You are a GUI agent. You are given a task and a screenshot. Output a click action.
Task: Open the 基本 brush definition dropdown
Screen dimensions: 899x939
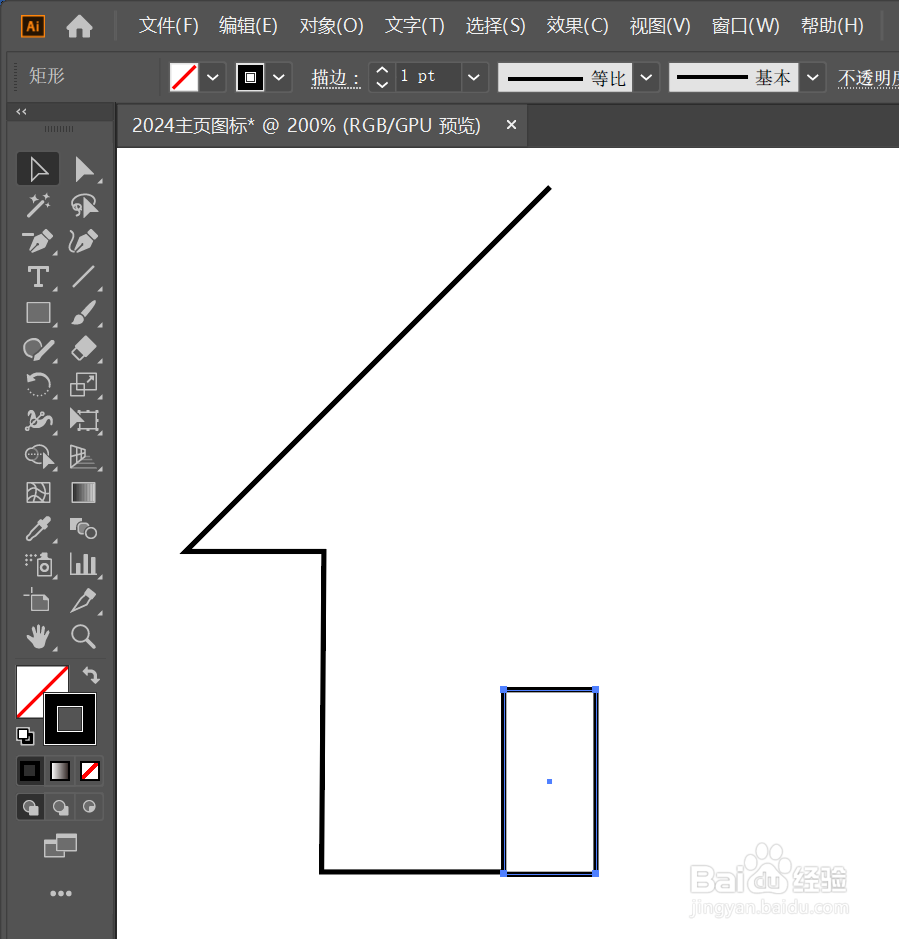click(x=812, y=77)
